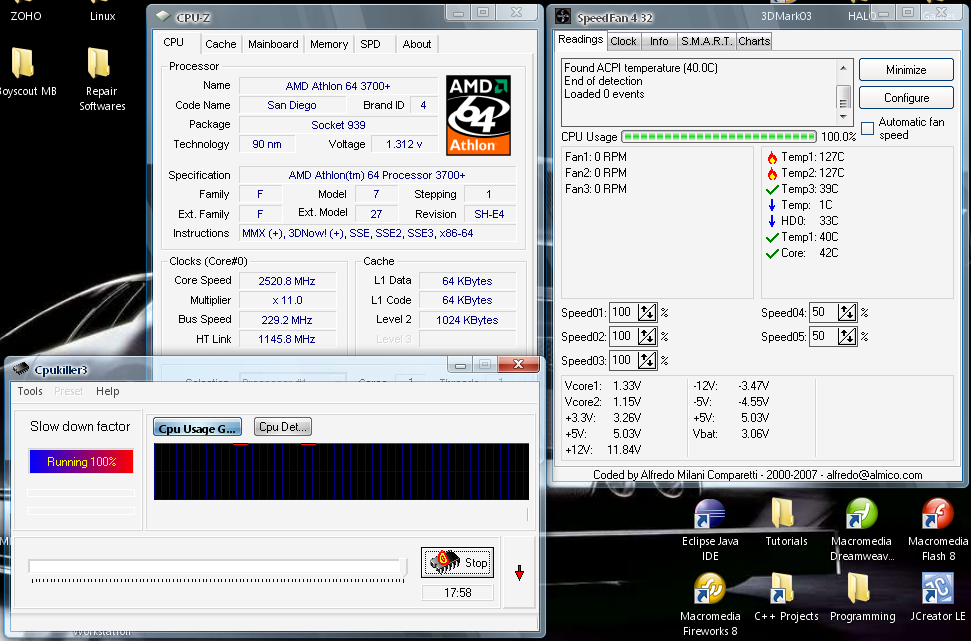Adjust the Speed01 spinner arrows
This screenshot has height=641, width=971.
pyautogui.click(x=647, y=312)
